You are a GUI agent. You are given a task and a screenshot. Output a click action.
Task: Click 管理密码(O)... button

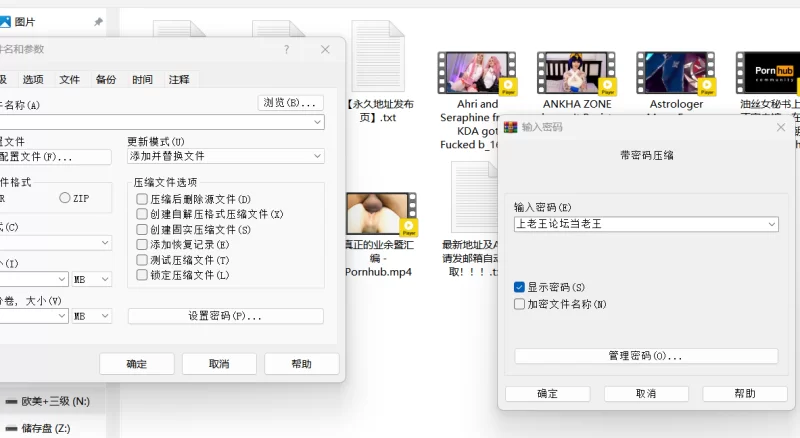point(646,356)
